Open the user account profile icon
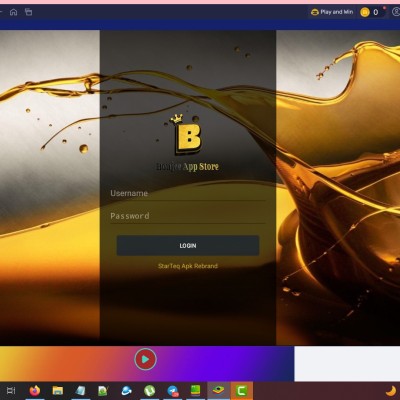This screenshot has height=400, width=400. [x=396, y=12]
